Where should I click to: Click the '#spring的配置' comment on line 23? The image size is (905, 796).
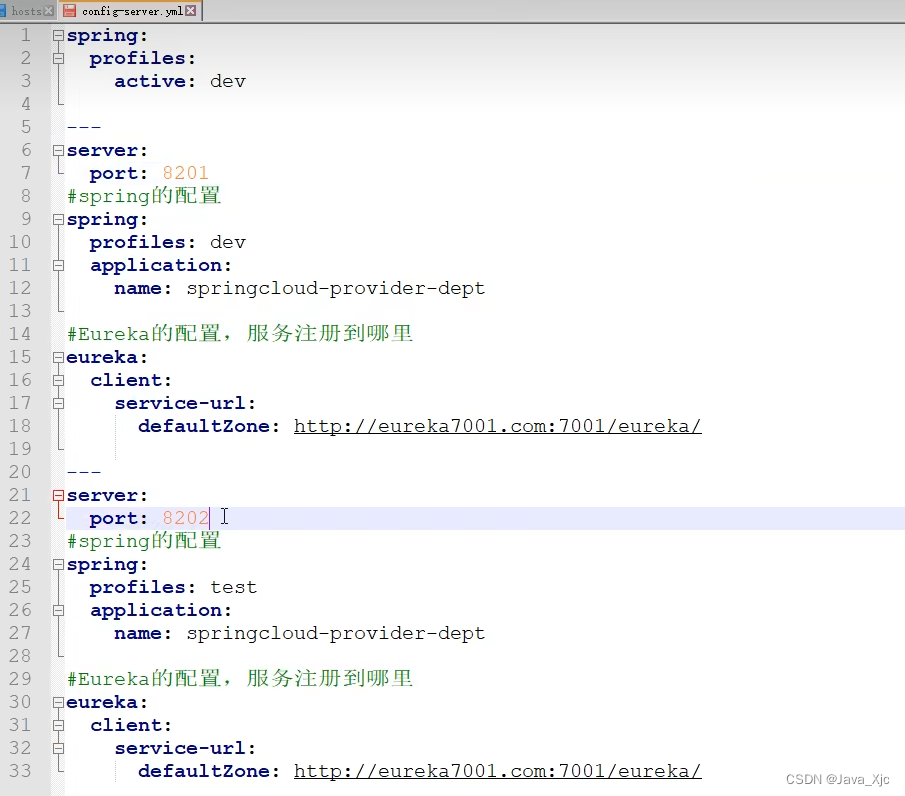pyautogui.click(x=144, y=541)
